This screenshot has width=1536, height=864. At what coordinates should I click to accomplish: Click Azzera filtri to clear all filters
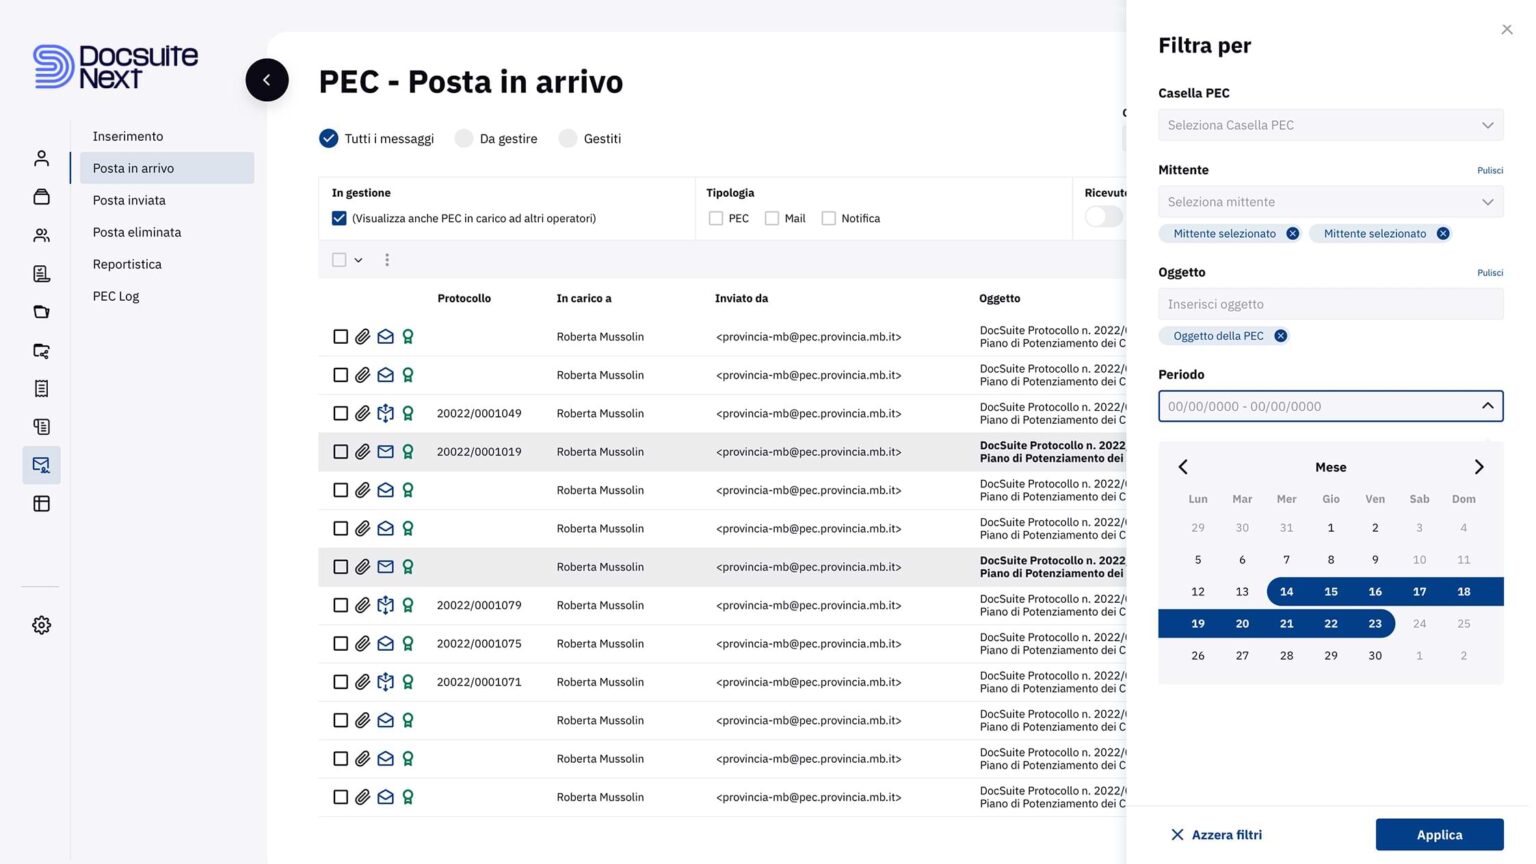(1216, 834)
